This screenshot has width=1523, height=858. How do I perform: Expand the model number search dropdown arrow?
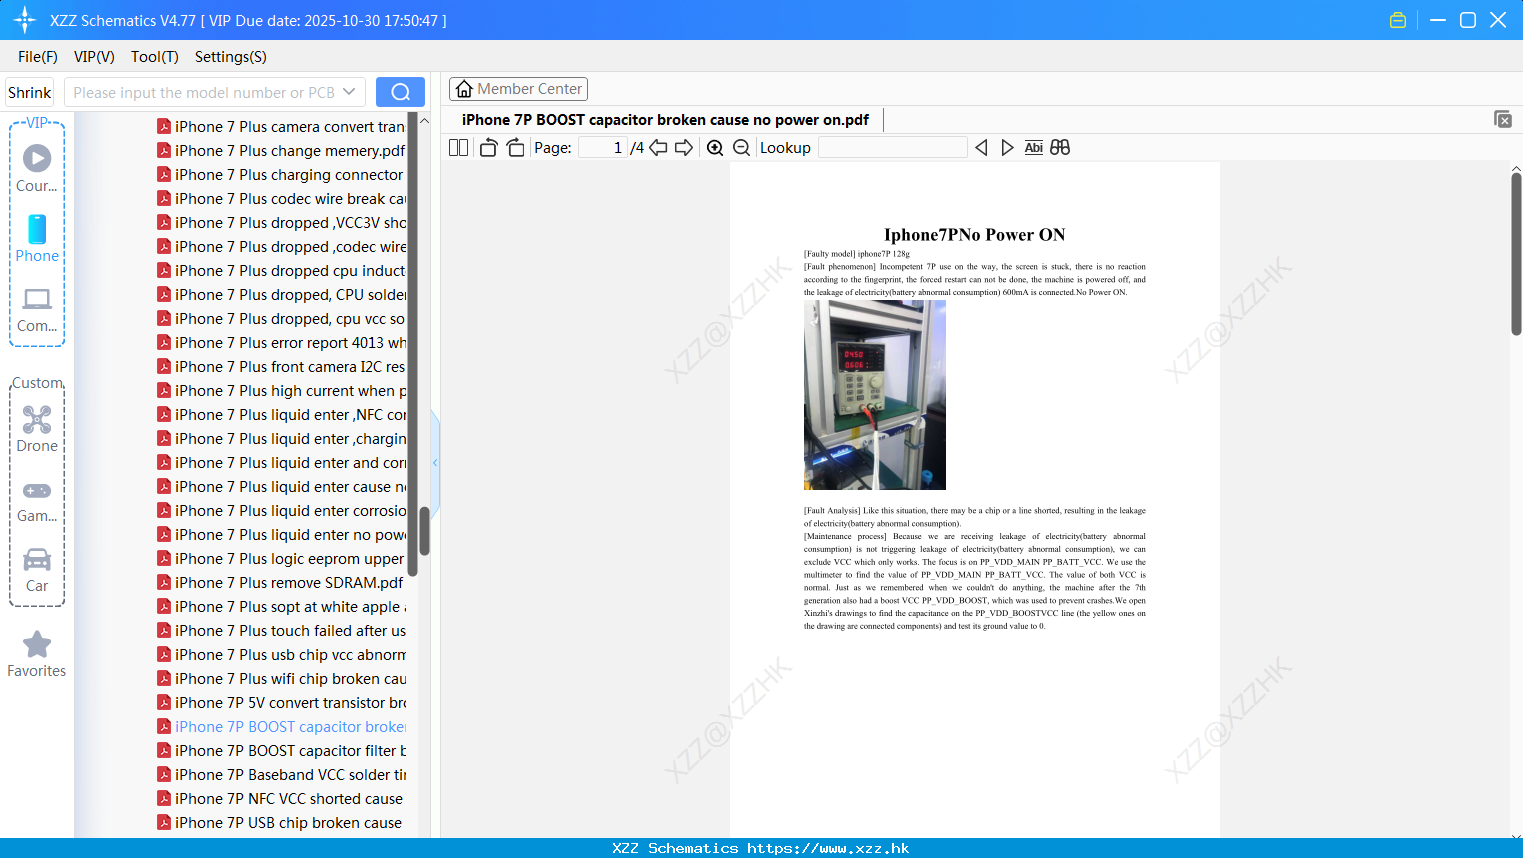point(349,92)
